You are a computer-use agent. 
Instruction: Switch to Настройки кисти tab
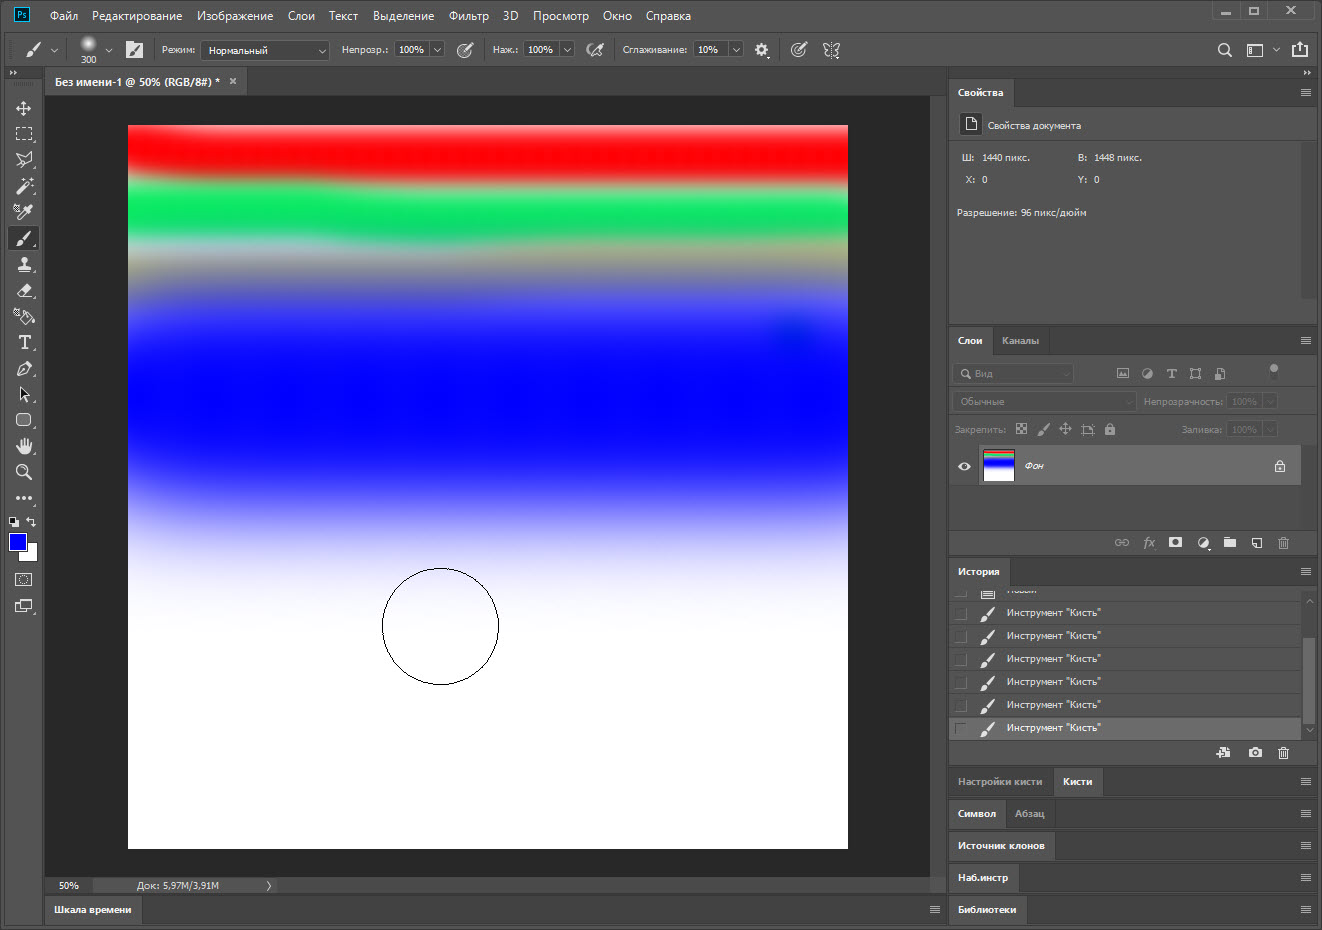pyautogui.click(x=1000, y=782)
